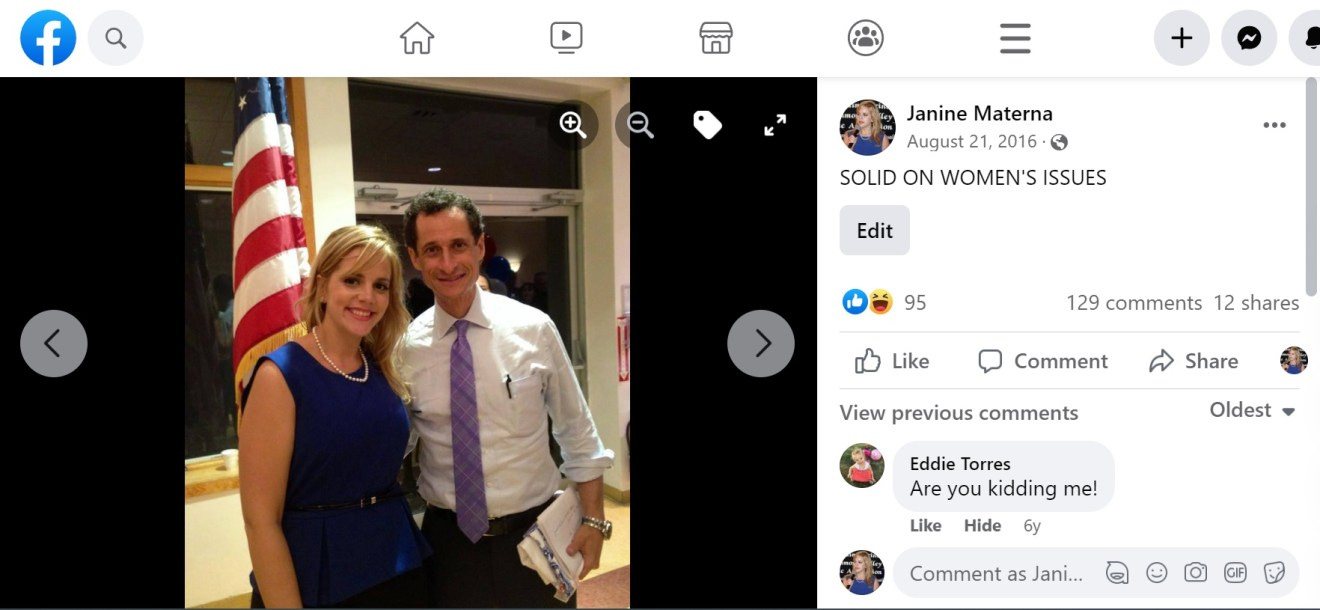Open the Messenger icon
The image size is (1320, 610).
click(x=1249, y=38)
